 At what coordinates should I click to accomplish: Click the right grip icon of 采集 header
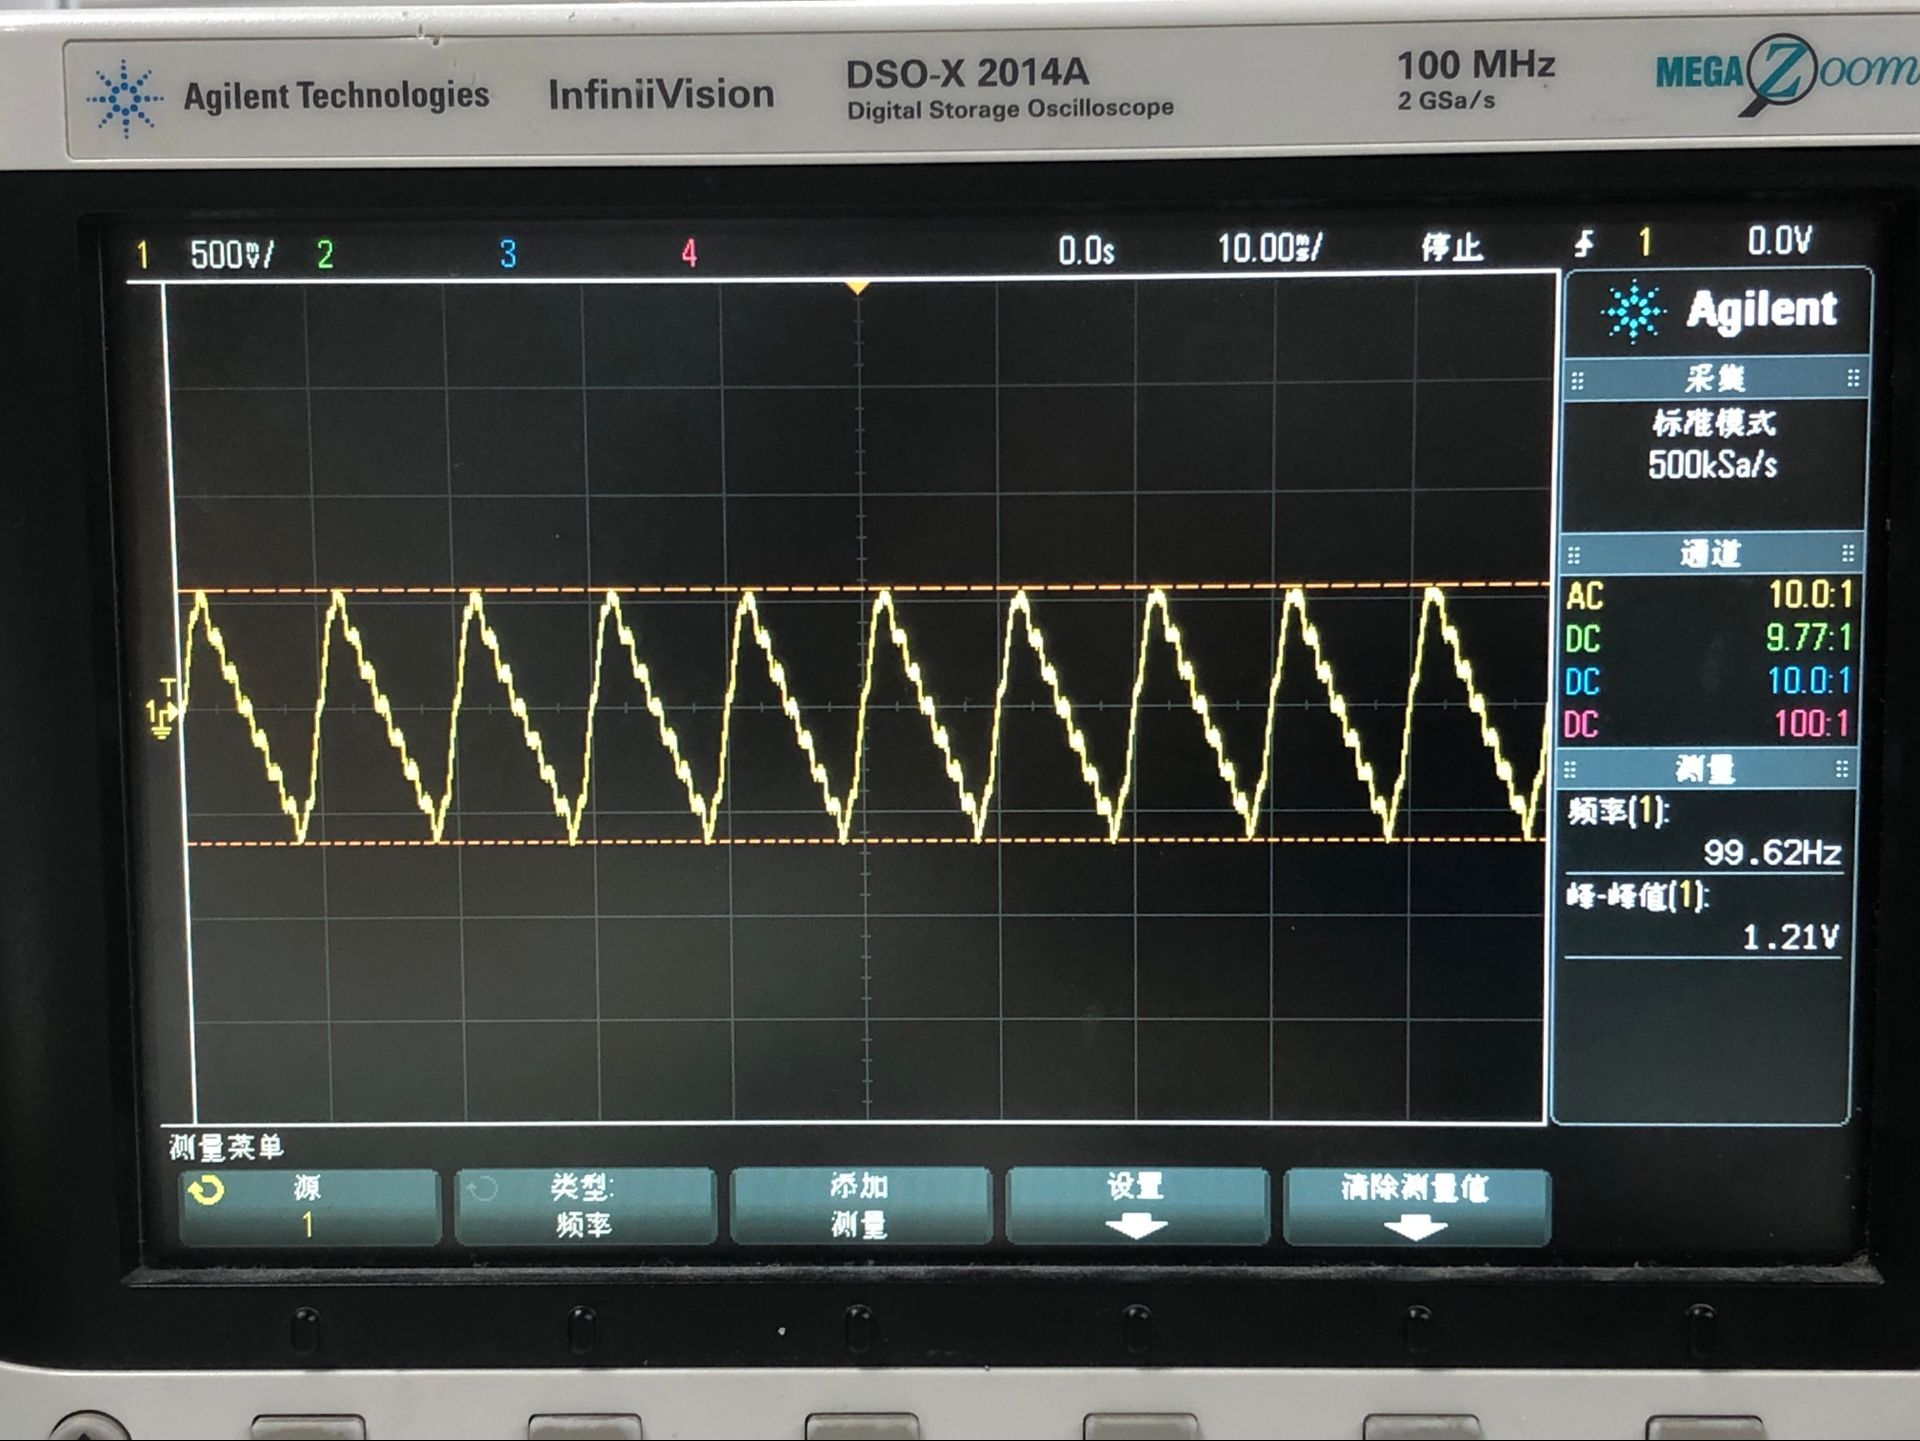[1853, 378]
